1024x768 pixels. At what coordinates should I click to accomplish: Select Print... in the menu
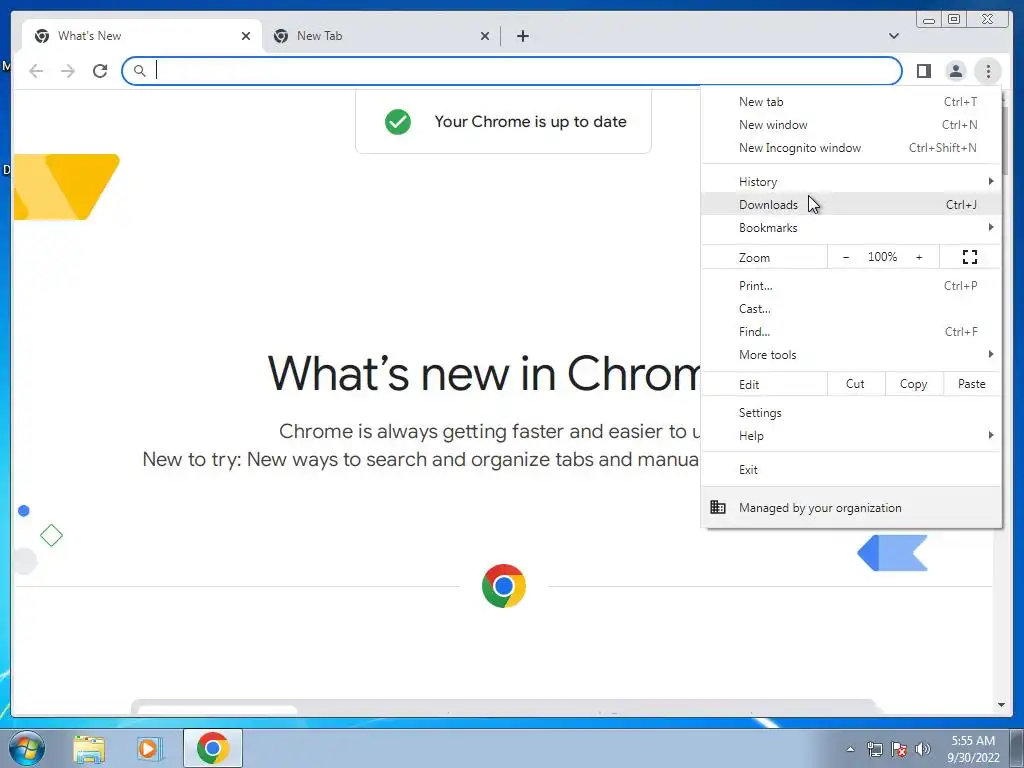pos(851,286)
